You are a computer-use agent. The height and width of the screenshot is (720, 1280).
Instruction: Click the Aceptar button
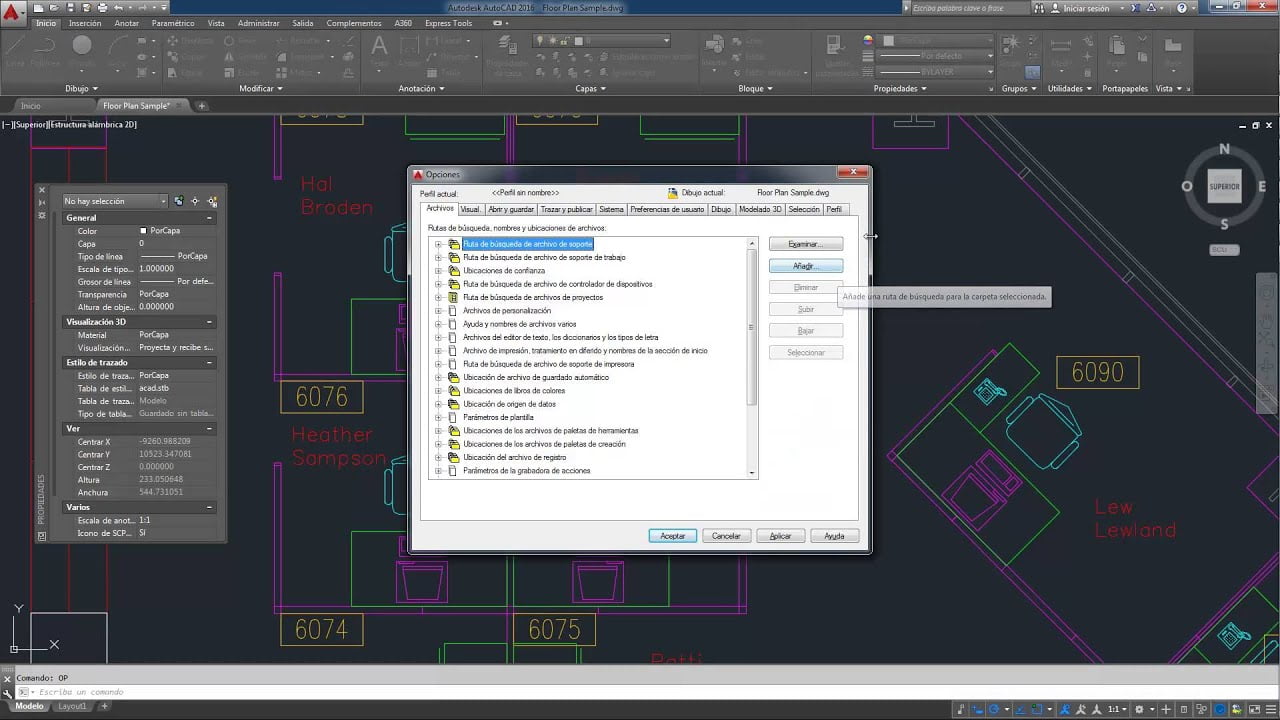tap(672, 536)
